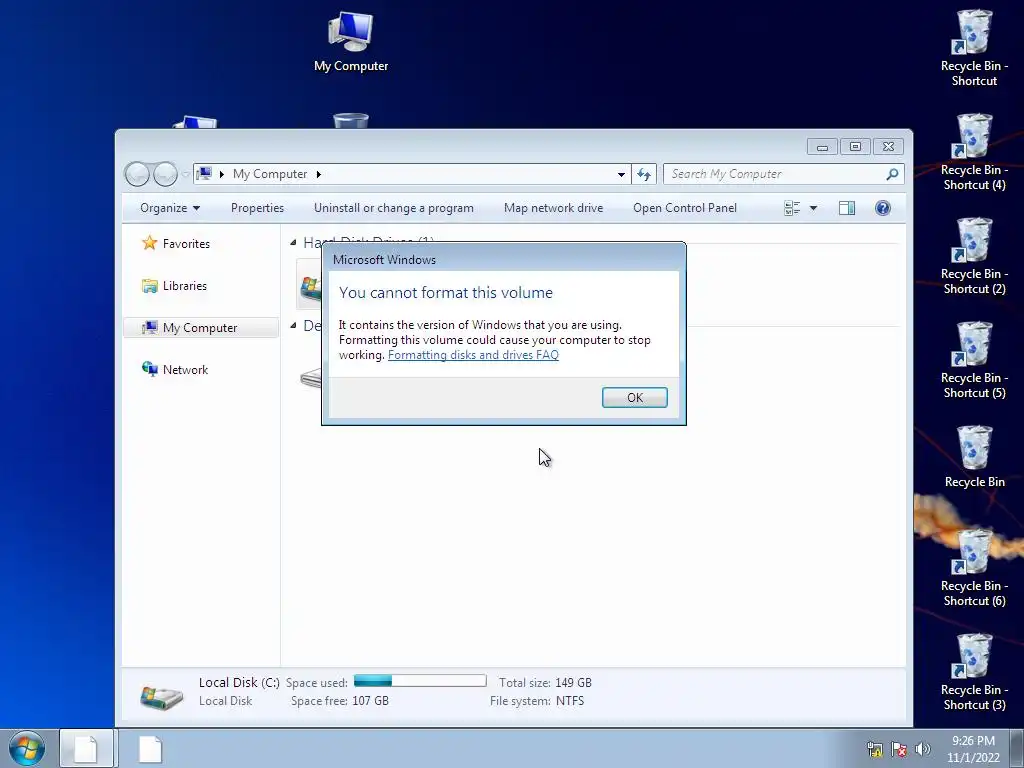Click the 149 GB total size value

click(x=573, y=682)
